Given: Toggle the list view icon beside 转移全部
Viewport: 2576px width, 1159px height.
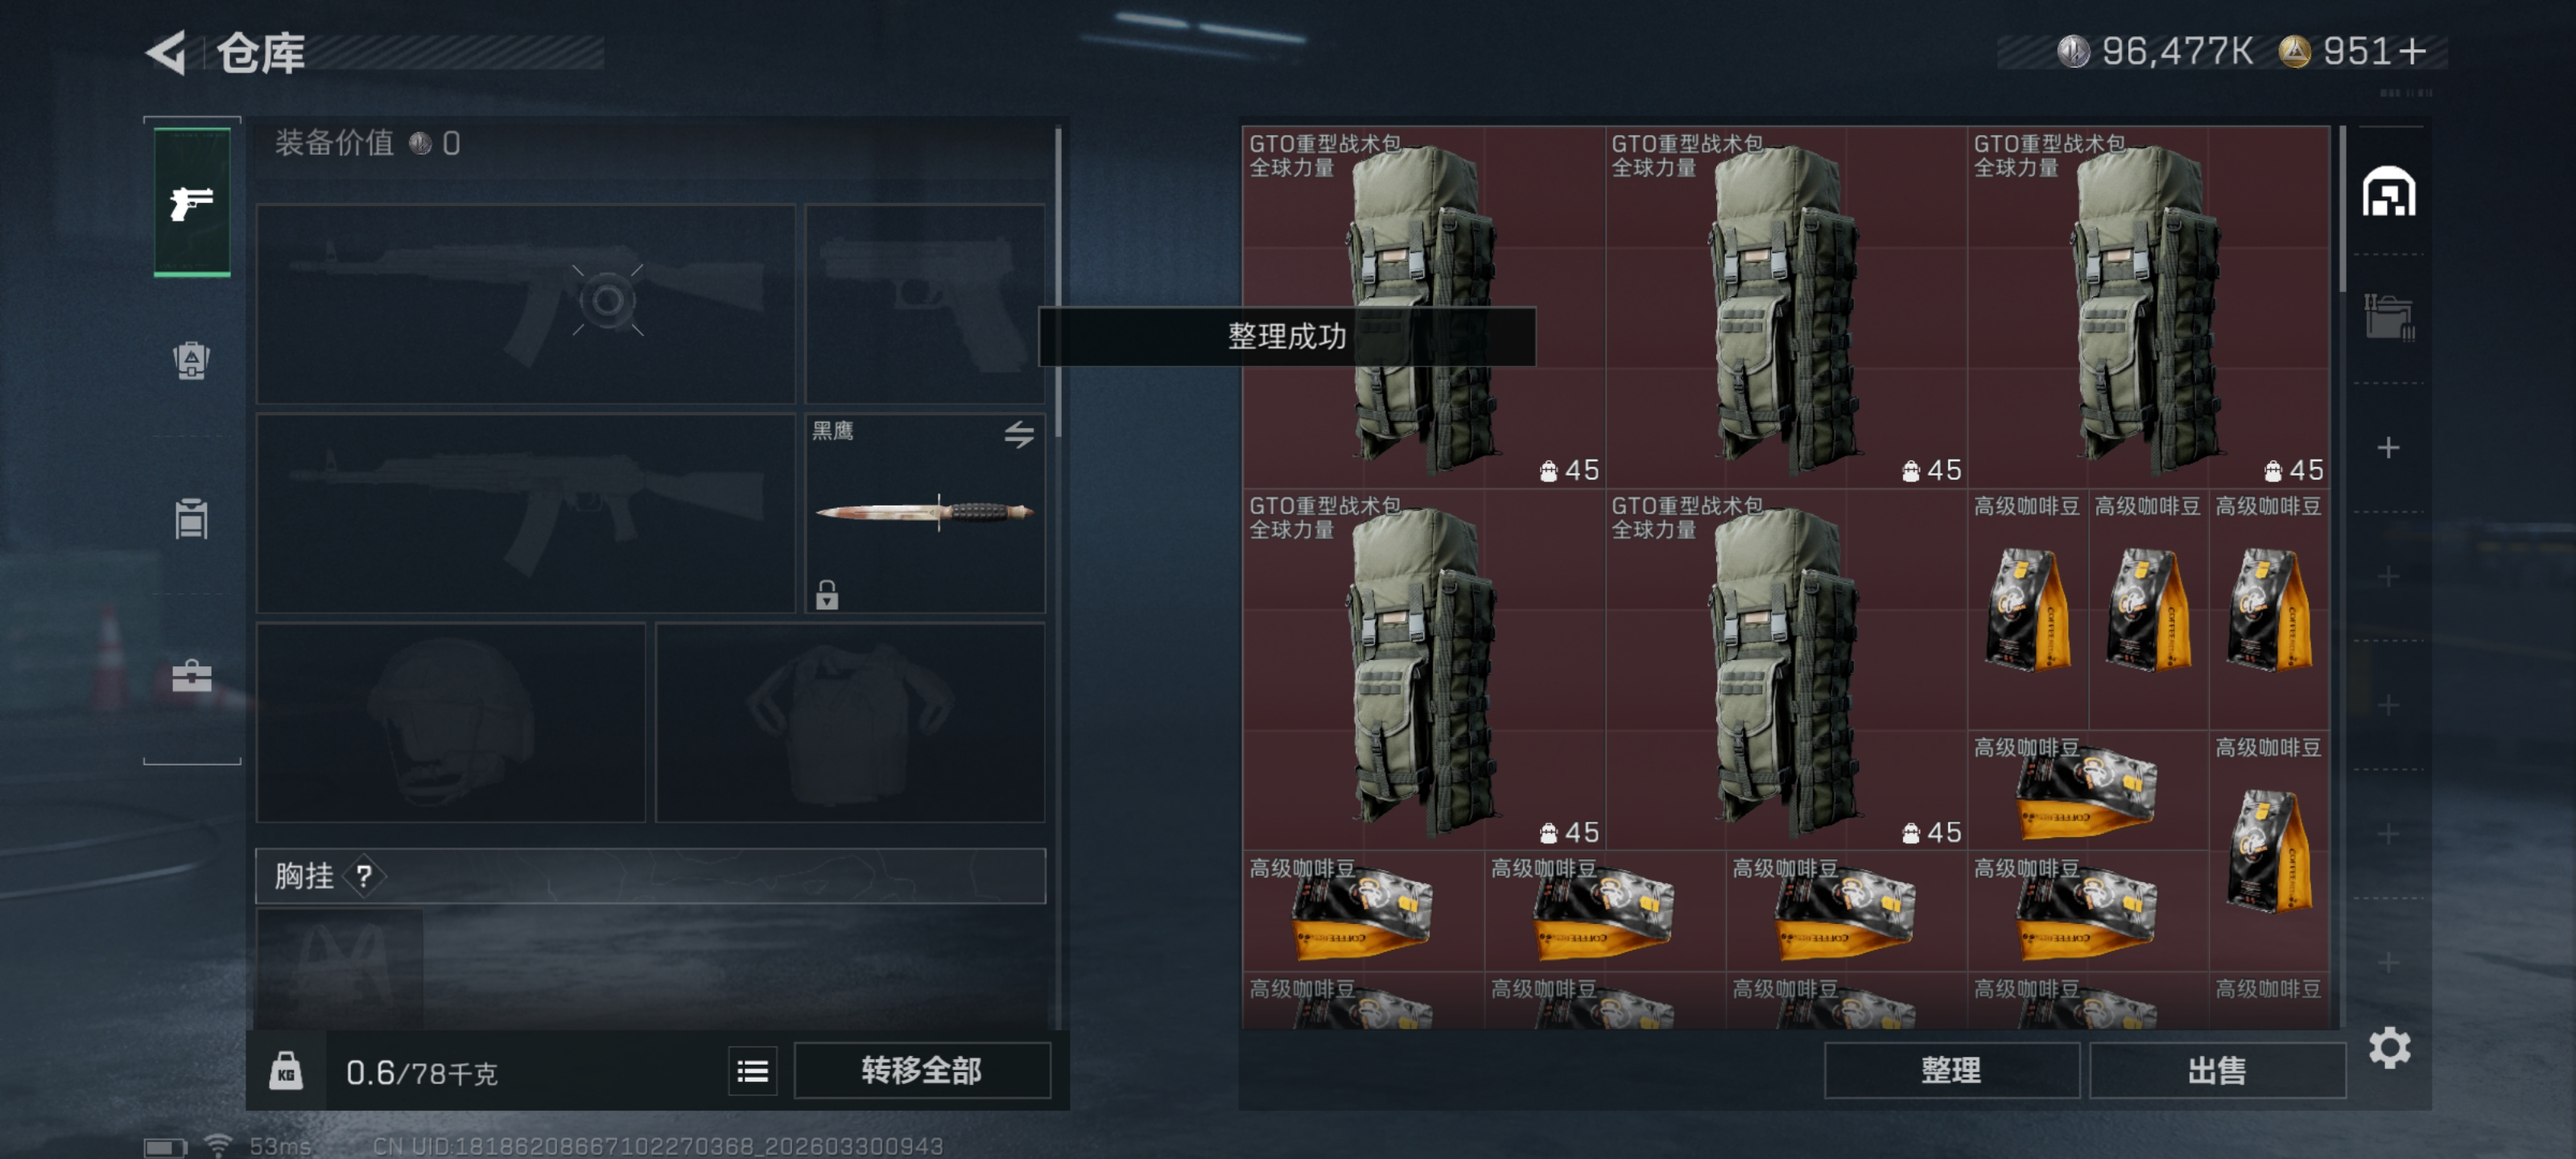Looking at the screenshot, I should click(x=752, y=1071).
